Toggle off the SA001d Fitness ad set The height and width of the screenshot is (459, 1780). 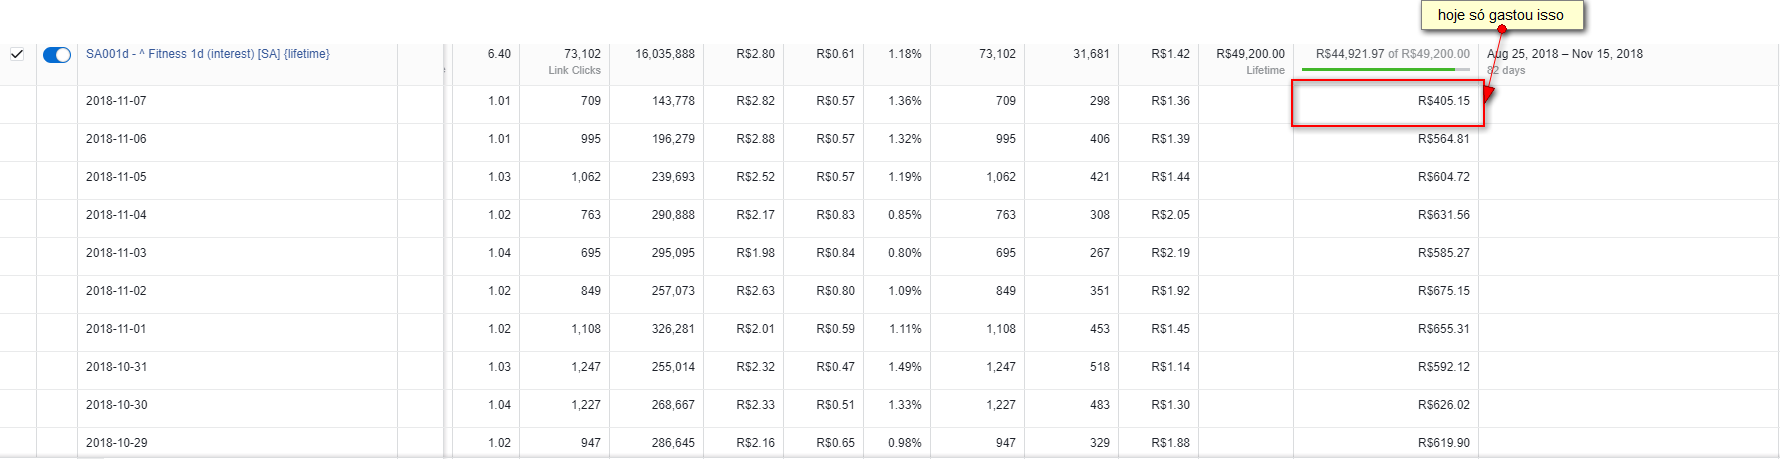point(57,55)
